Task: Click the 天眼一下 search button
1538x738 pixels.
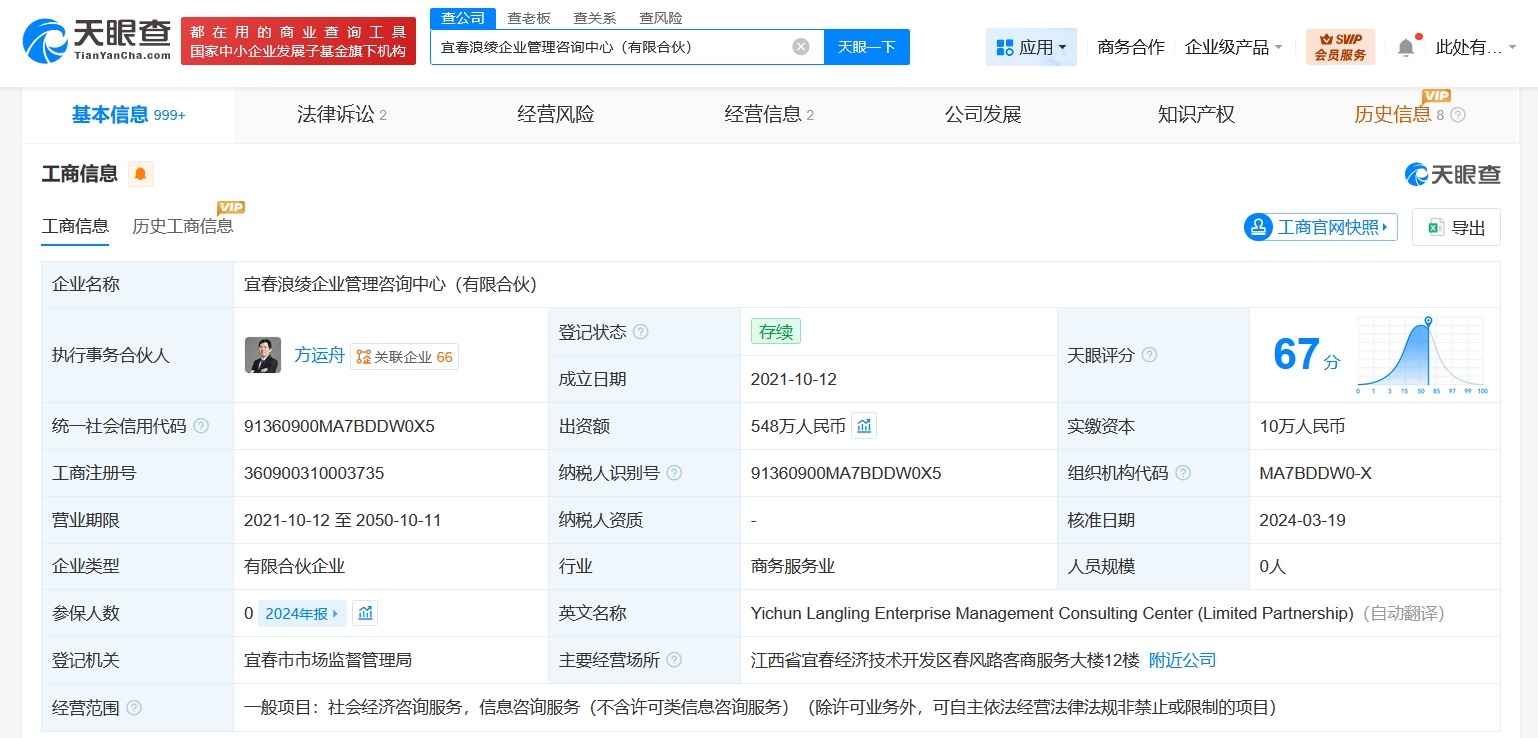Action: pyautogui.click(x=866, y=47)
